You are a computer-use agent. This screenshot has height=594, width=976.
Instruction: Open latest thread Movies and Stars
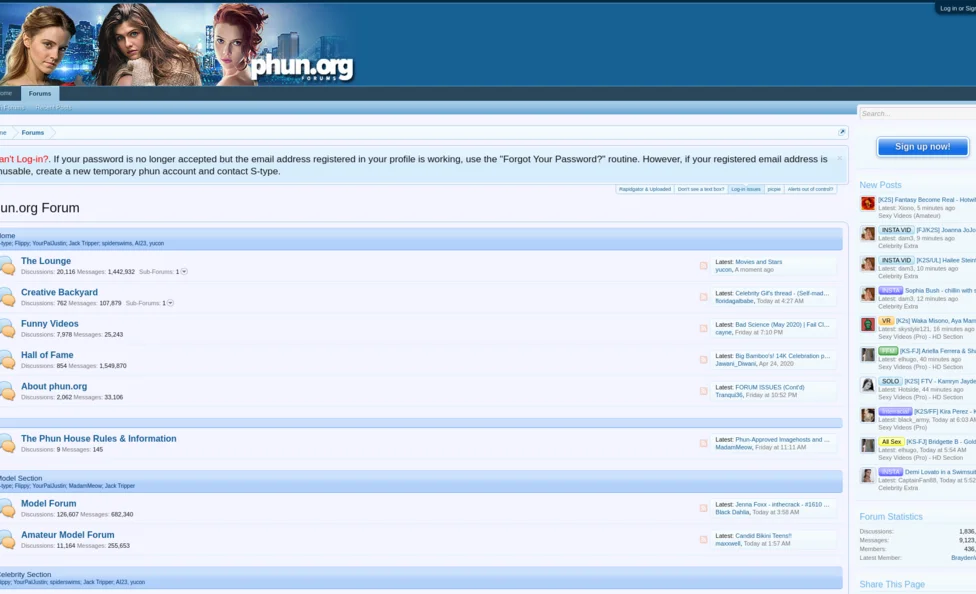758,262
